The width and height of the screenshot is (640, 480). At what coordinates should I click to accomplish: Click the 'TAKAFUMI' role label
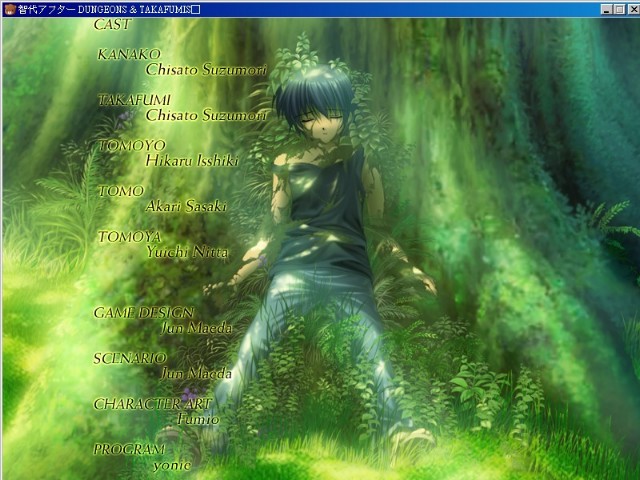[x=134, y=100]
